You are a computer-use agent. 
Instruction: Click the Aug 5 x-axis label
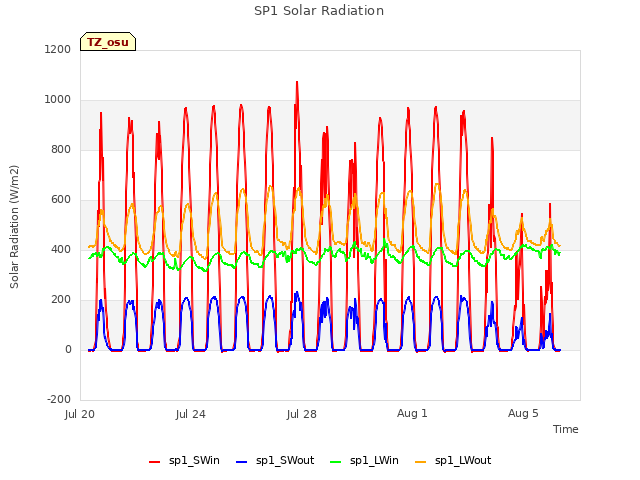click(x=523, y=413)
